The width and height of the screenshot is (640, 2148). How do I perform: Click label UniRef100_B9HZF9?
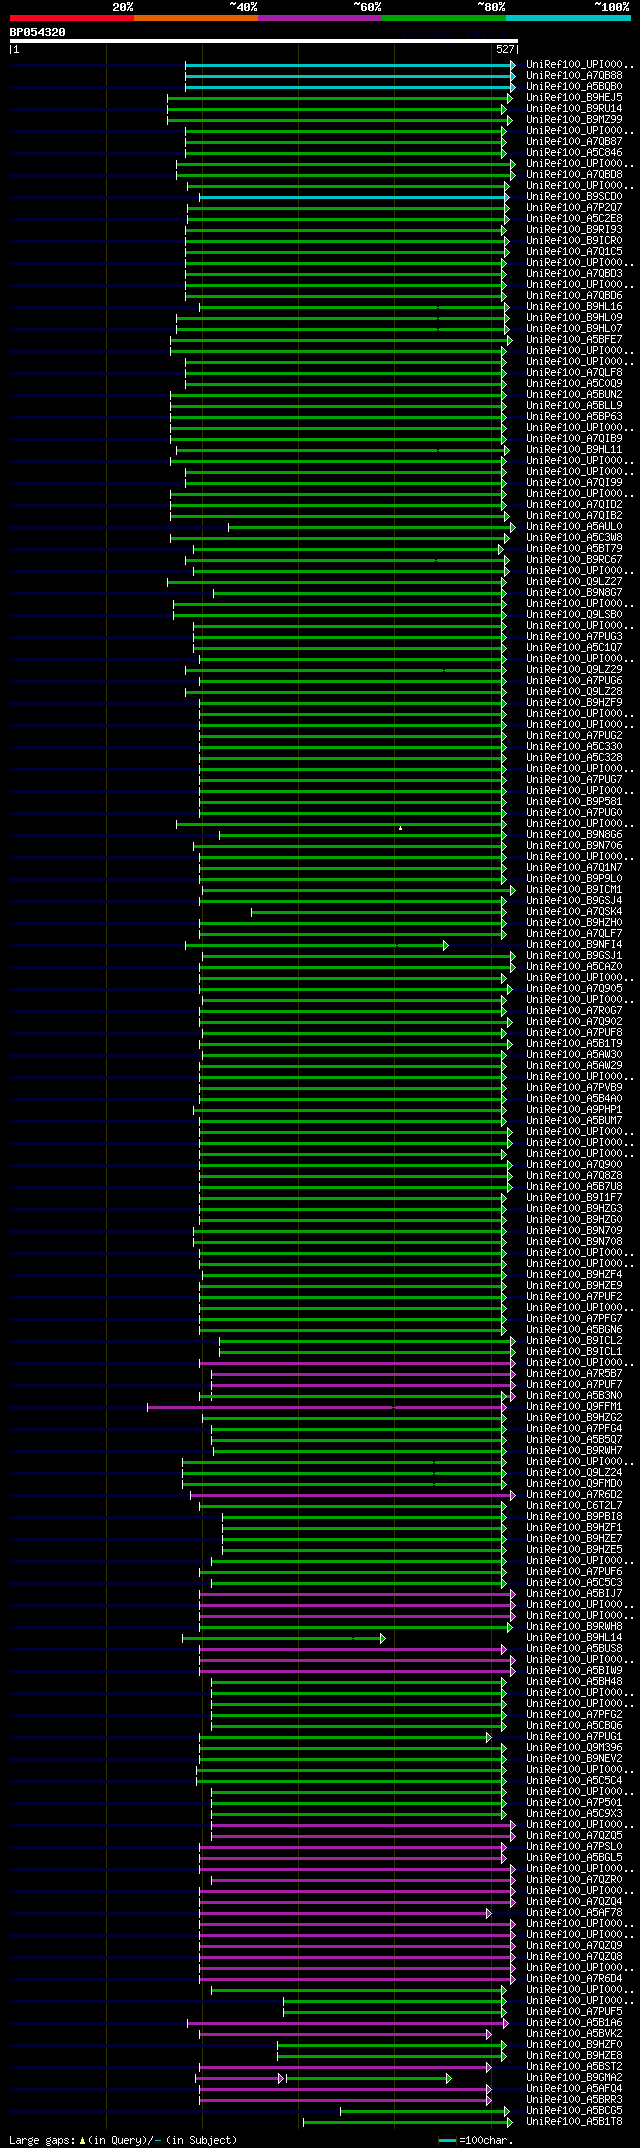(x=574, y=702)
